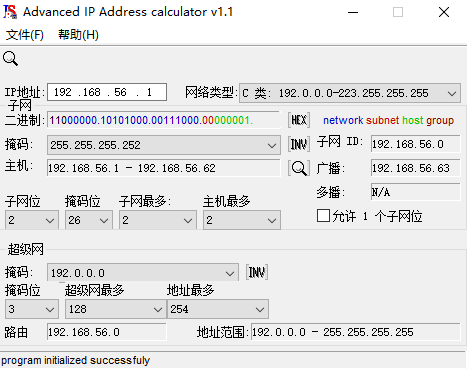The height and width of the screenshot is (369, 467).
Task: Toggle the 允许 1 个子网位 checkbox
Action: click(323, 216)
